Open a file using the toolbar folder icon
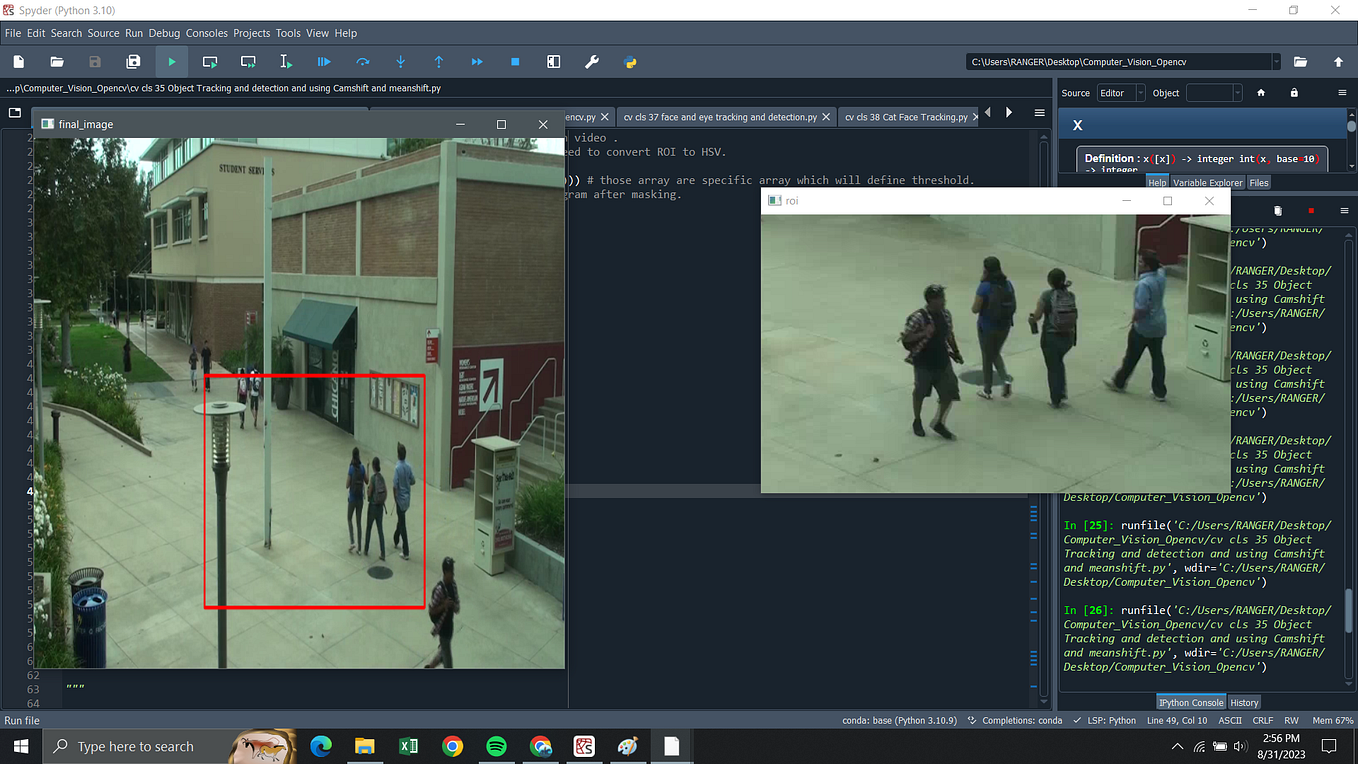Image resolution: width=1358 pixels, height=764 pixels. pos(57,62)
